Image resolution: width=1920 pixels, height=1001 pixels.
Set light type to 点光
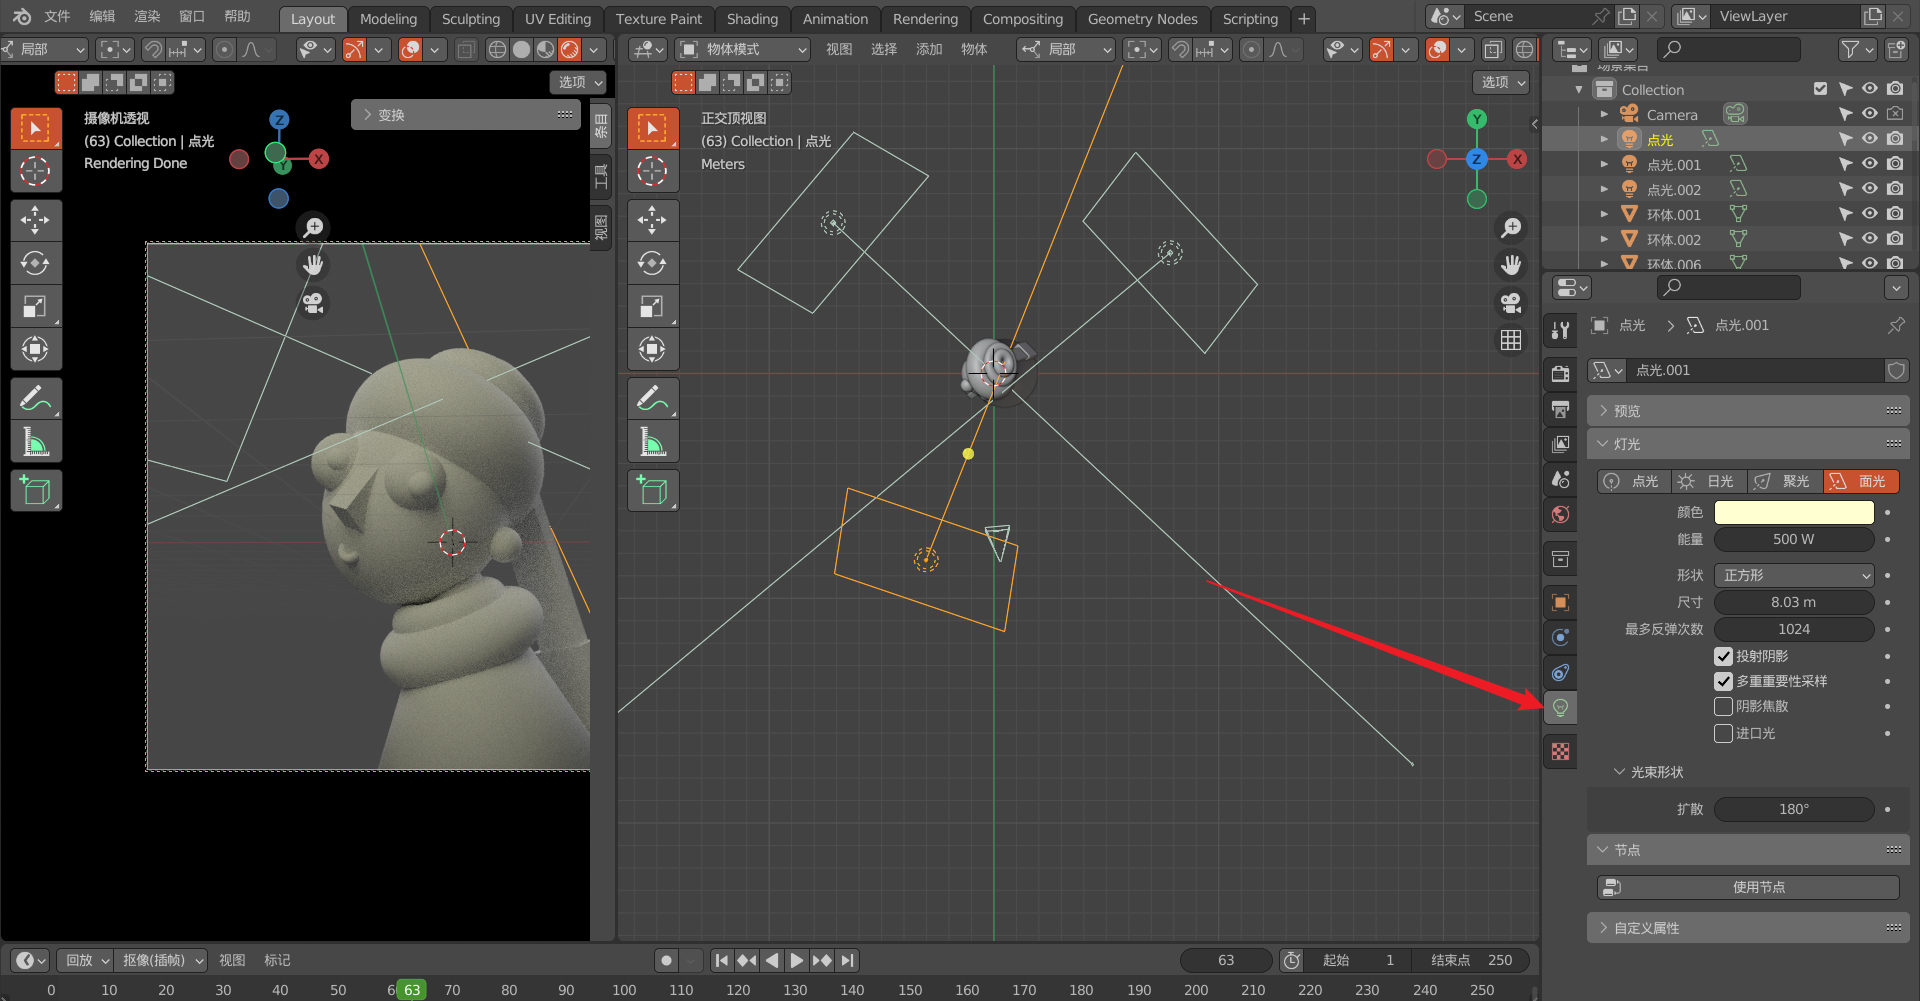tap(1634, 481)
